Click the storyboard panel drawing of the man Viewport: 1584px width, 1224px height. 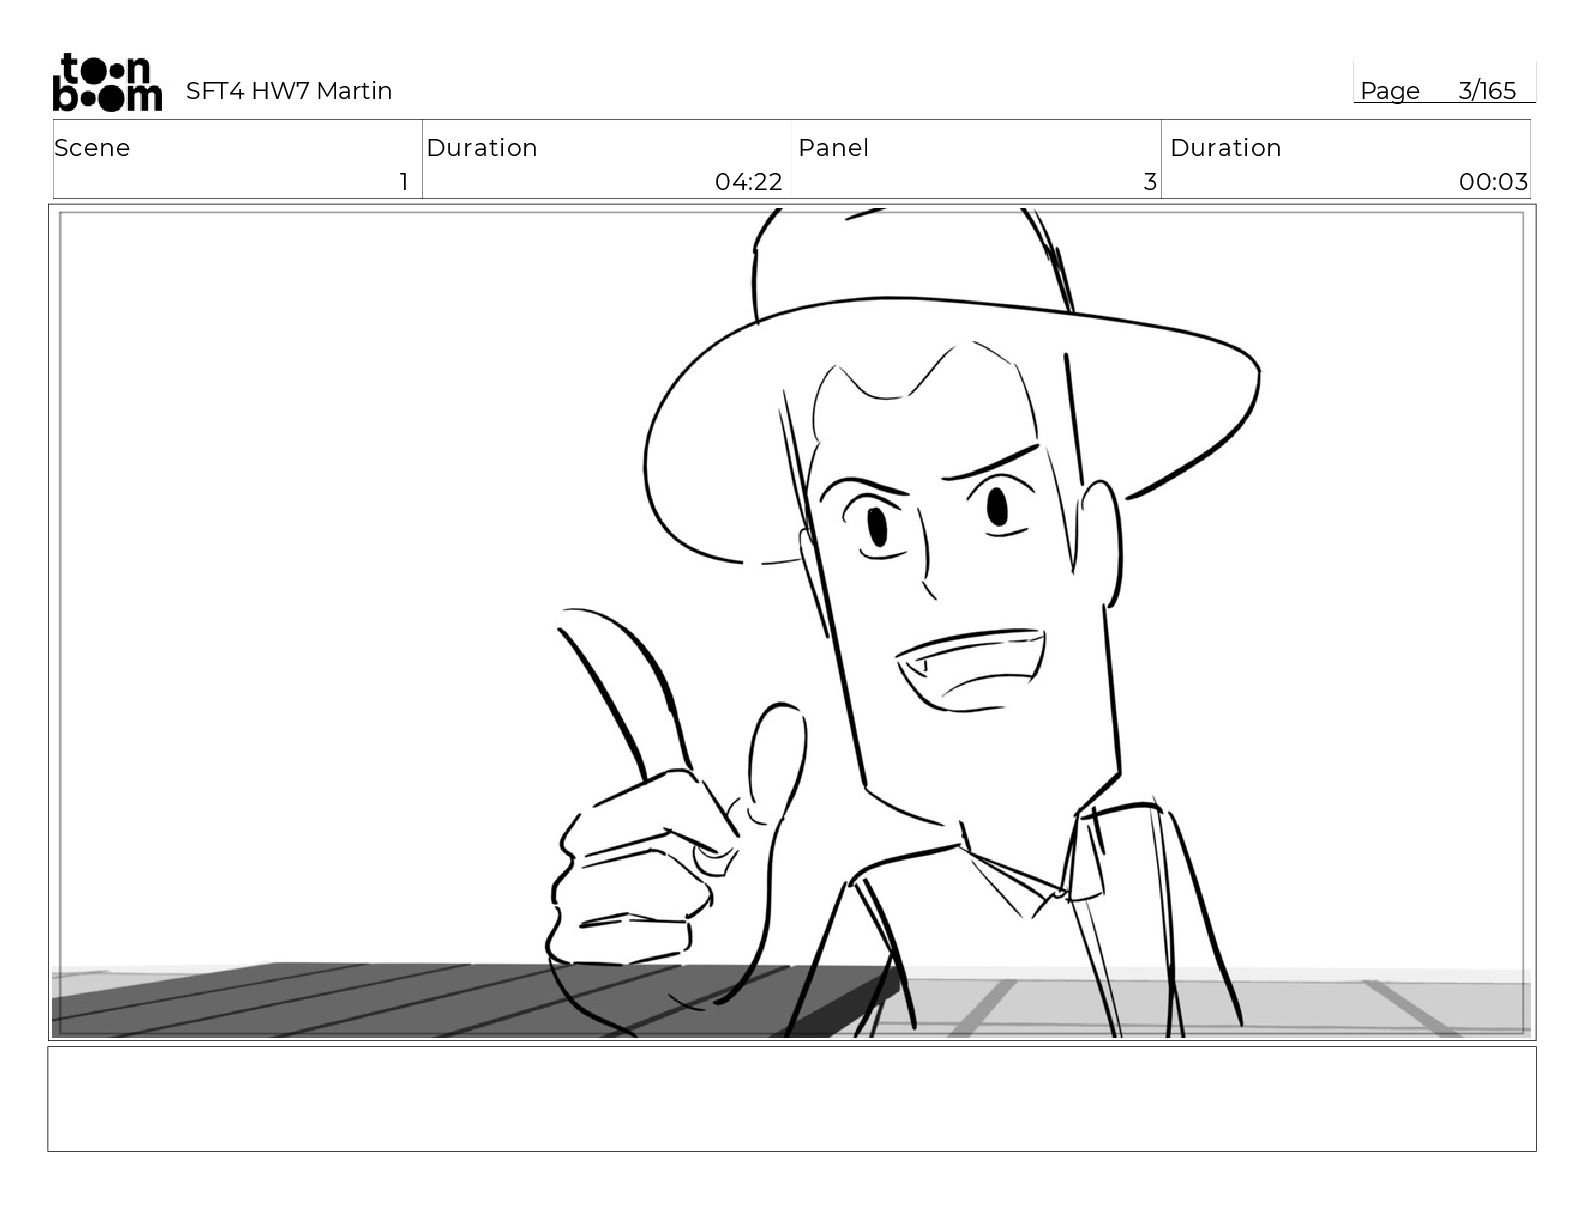(792, 622)
